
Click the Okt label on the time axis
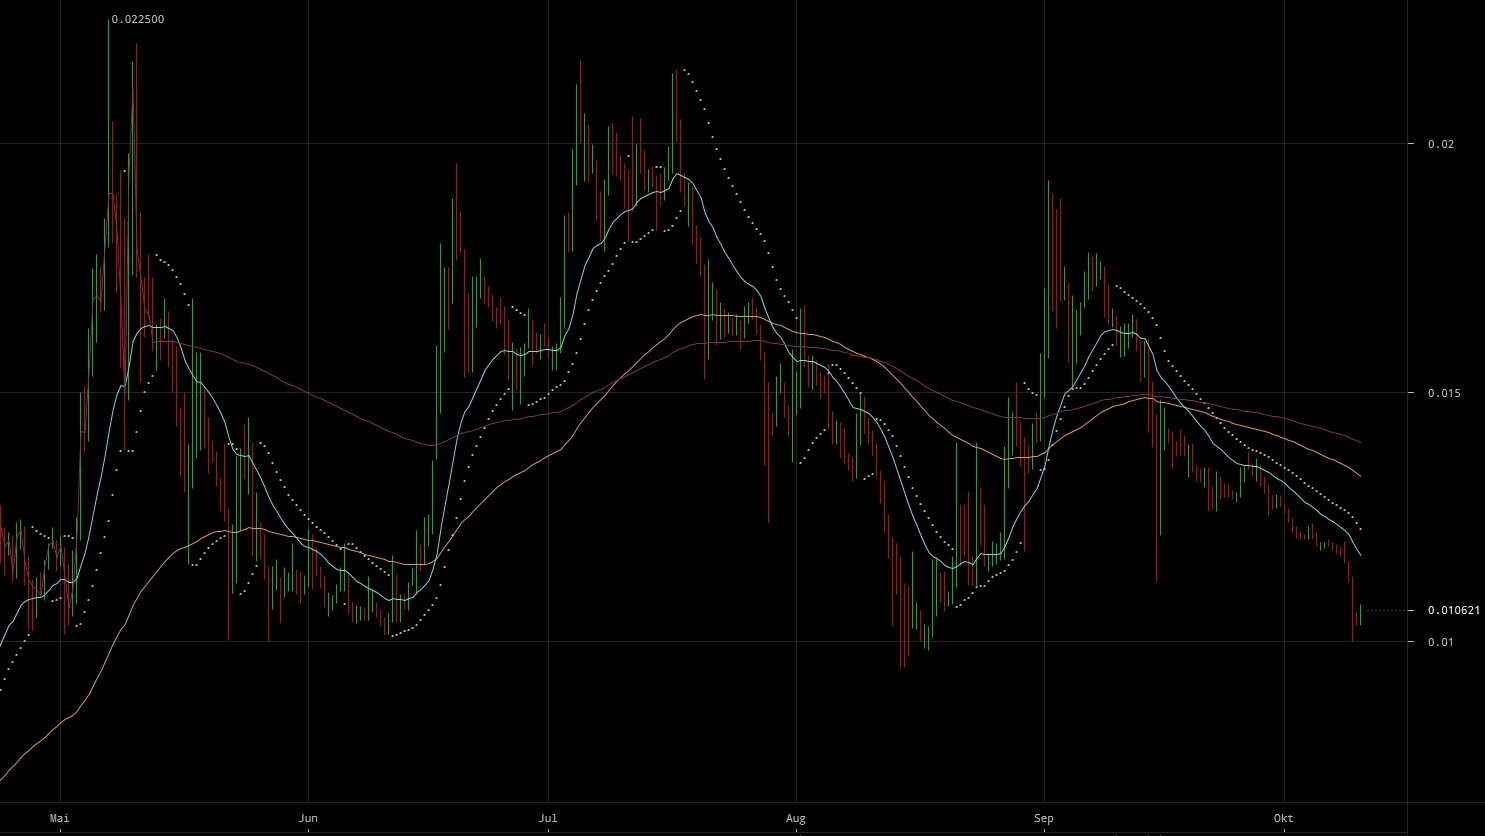[x=1283, y=818]
